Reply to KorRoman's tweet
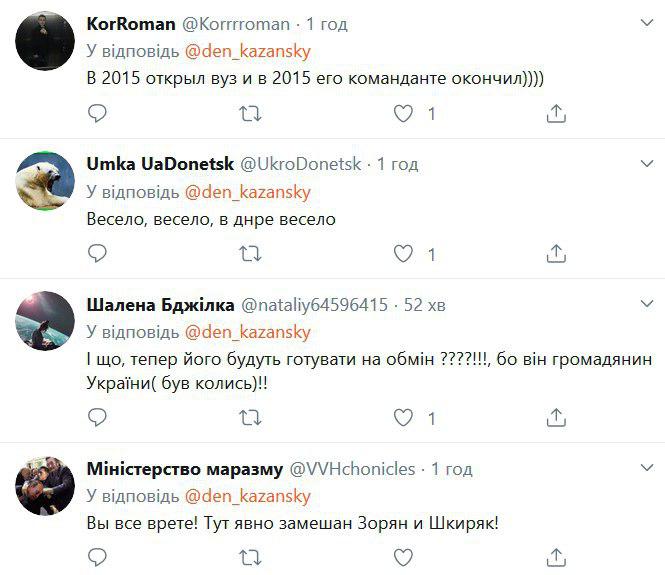Viewport: 665px width, 575px height. pyautogui.click(x=97, y=115)
